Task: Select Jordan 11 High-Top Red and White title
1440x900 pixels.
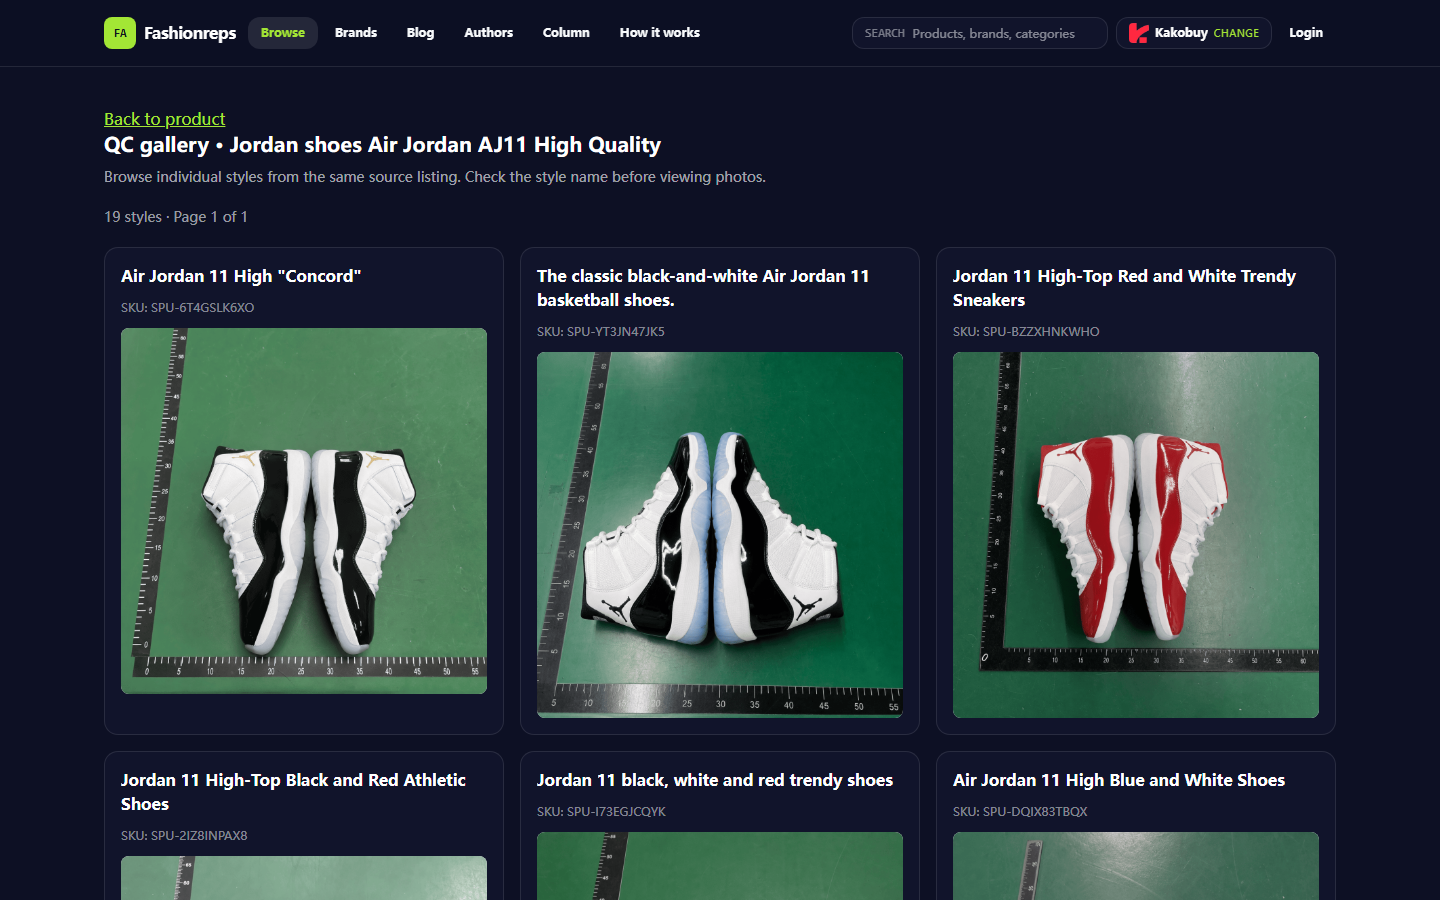Action: pyautogui.click(x=1124, y=288)
